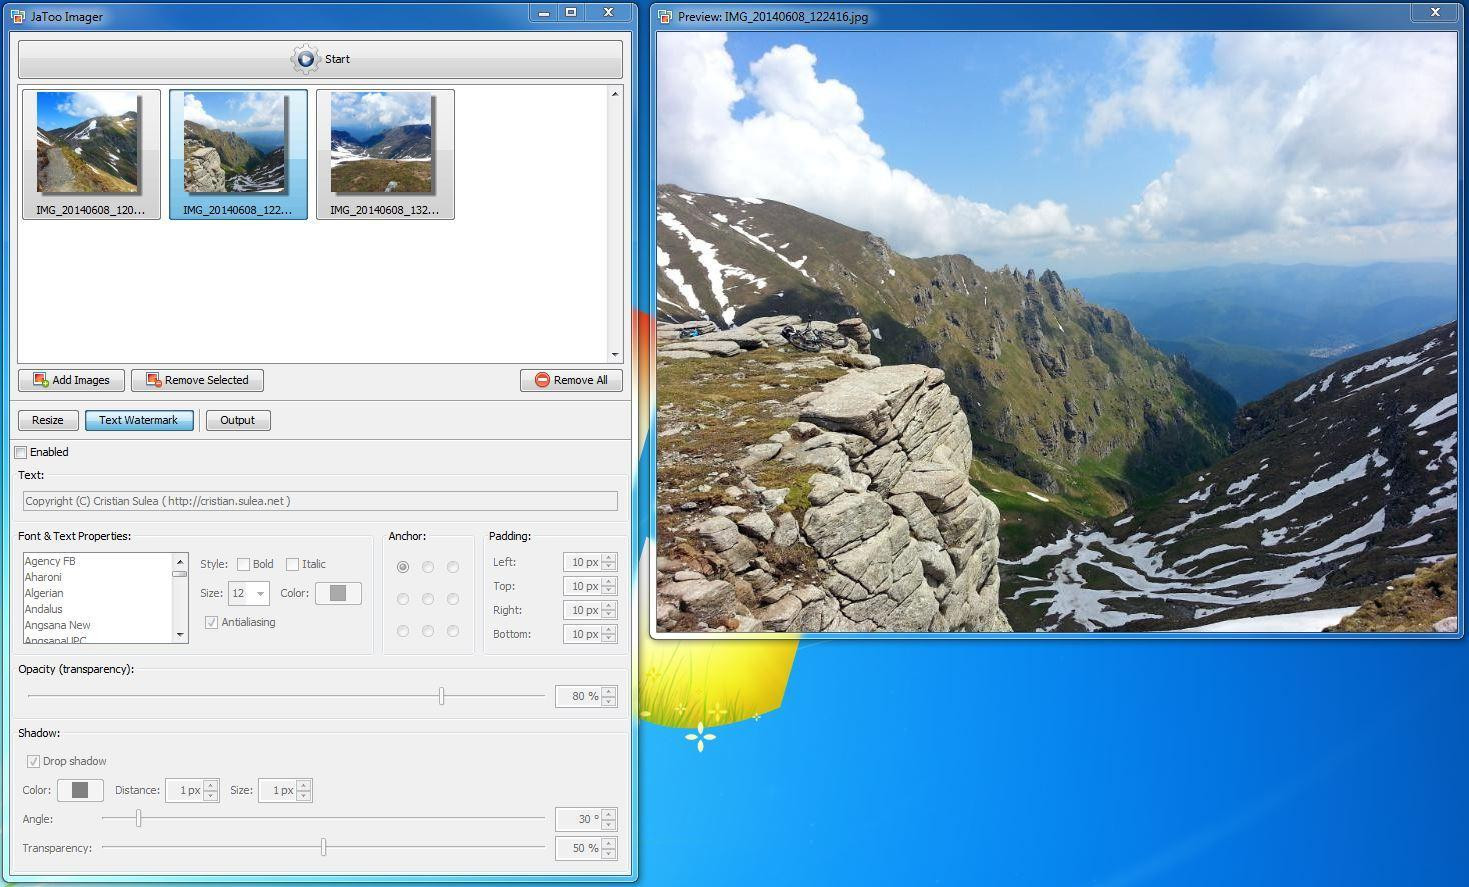Click the Start button

coord(320,59)
